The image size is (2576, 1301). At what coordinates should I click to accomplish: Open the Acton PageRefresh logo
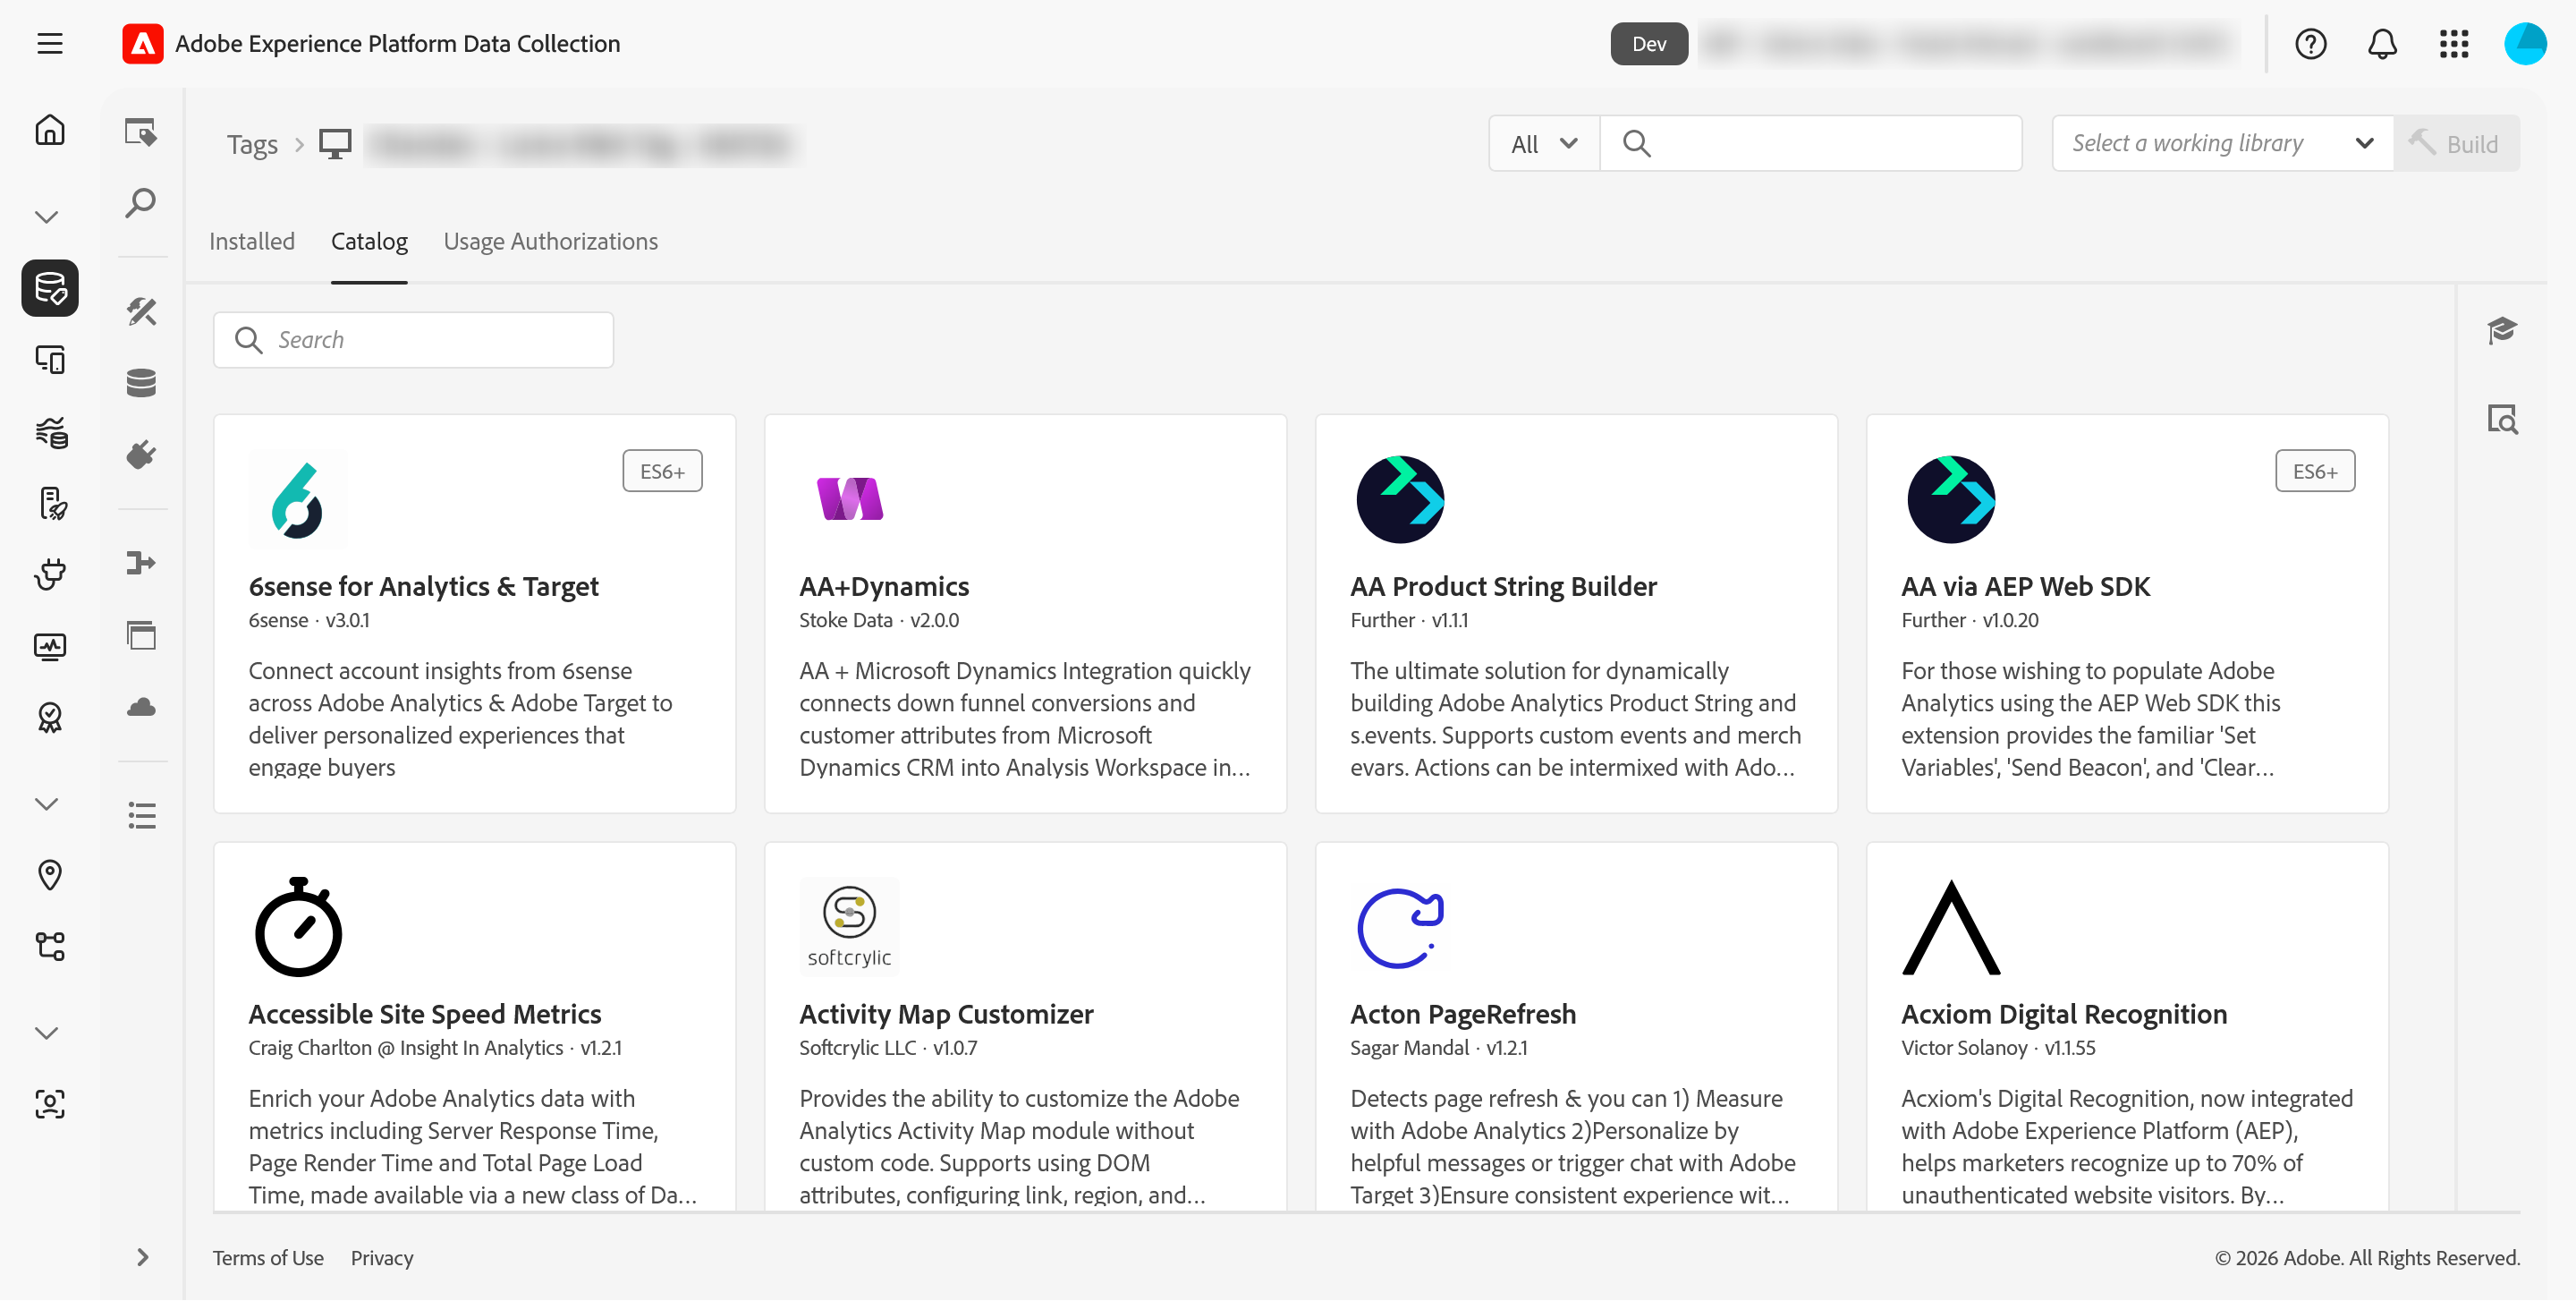pos(1400,927)
